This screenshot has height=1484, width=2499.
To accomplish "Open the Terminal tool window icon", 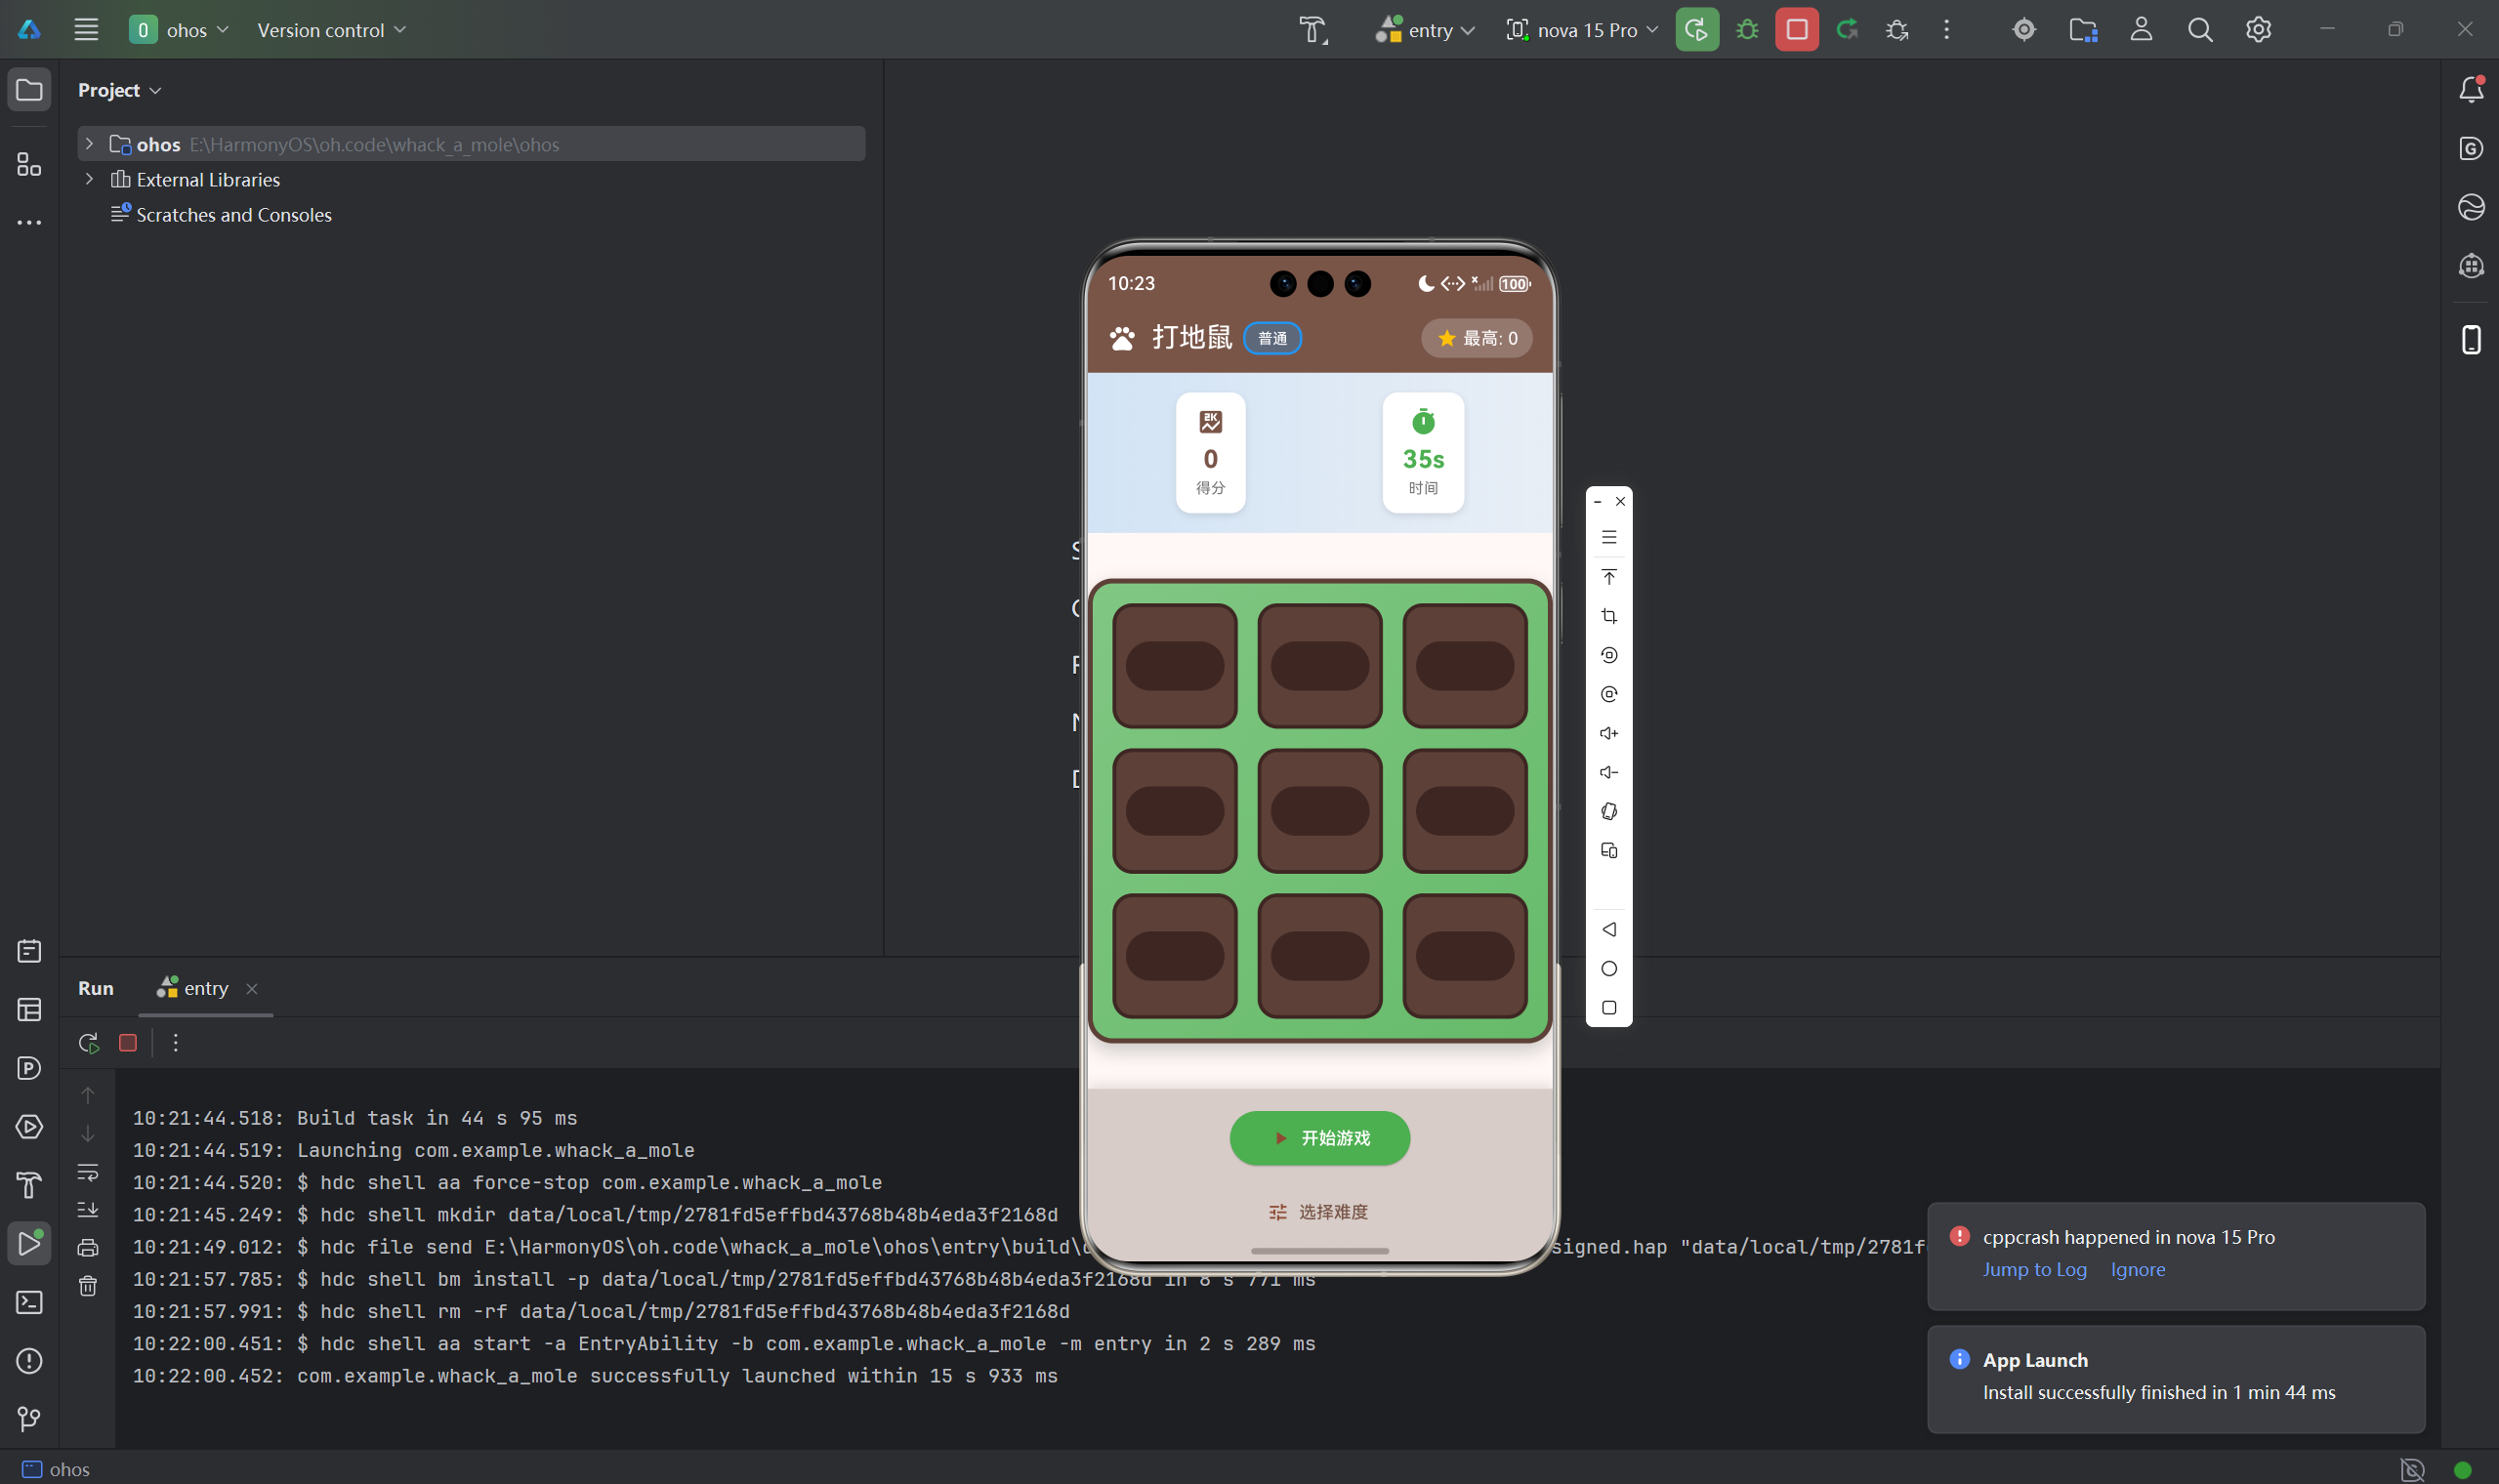I will coord(29,1302).
